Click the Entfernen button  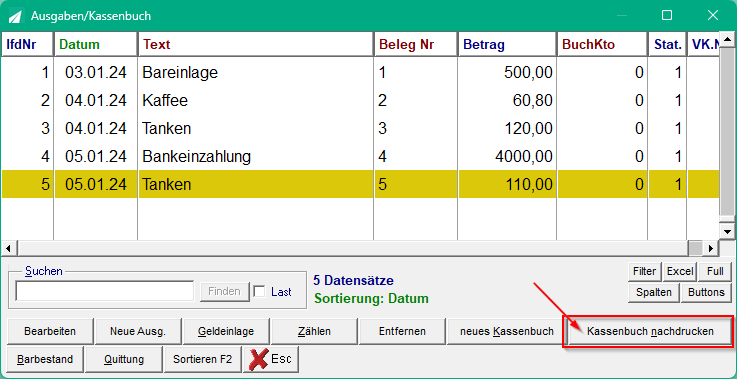402,332
